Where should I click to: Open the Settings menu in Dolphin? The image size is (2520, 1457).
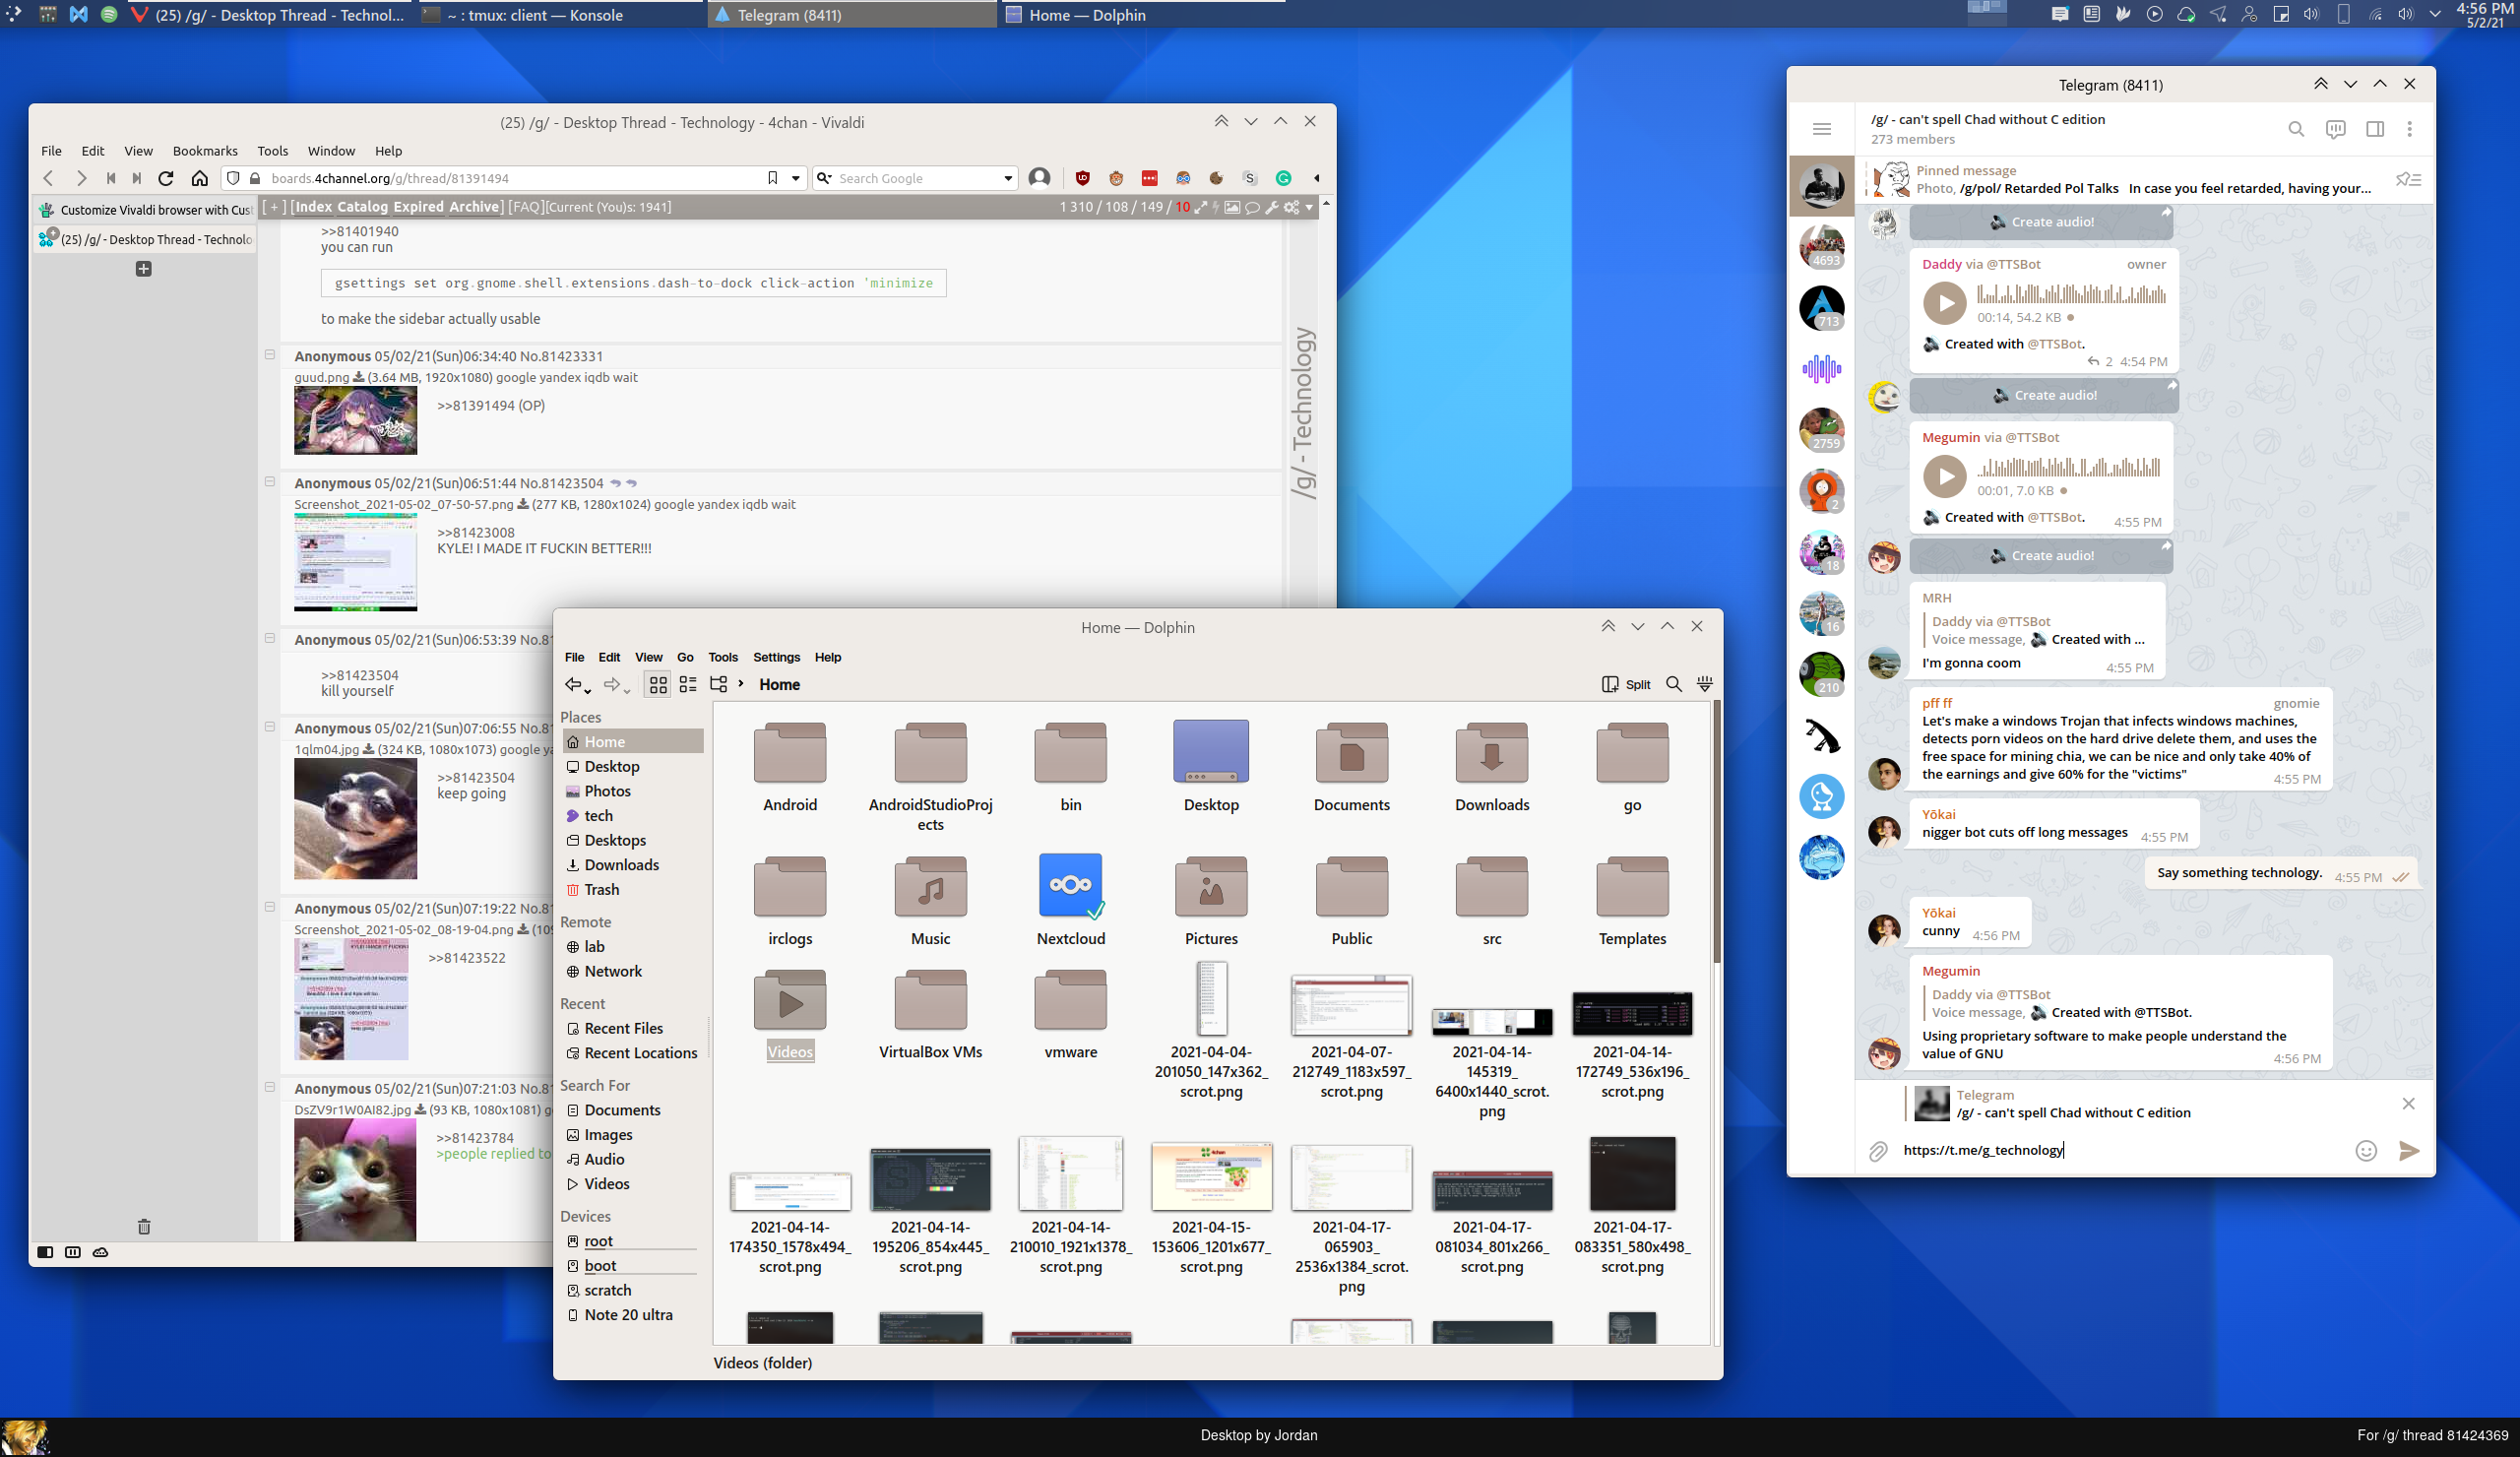click(x=776, y=657)
